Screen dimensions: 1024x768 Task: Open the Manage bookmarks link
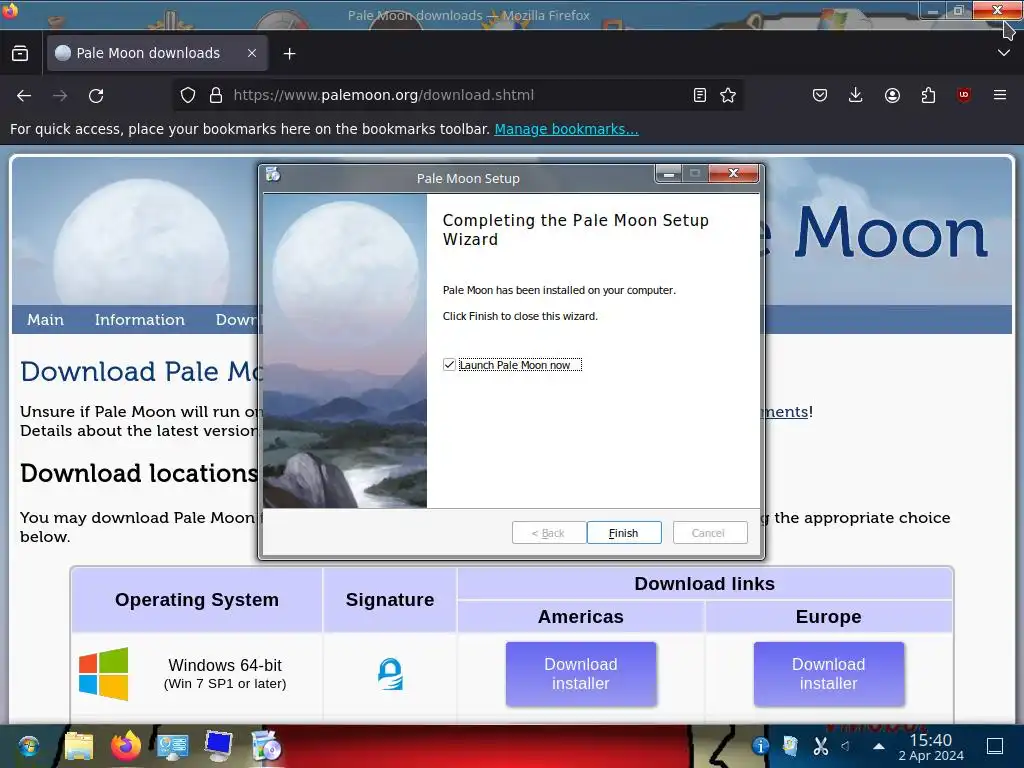tap(566, 129)
